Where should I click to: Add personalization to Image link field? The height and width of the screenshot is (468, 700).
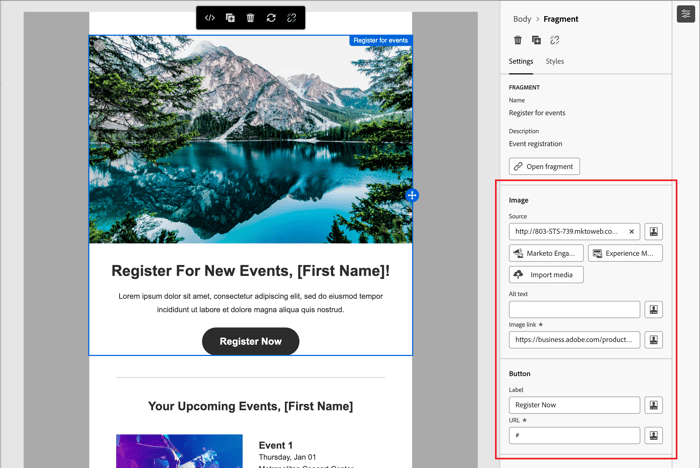pos(653,340)
